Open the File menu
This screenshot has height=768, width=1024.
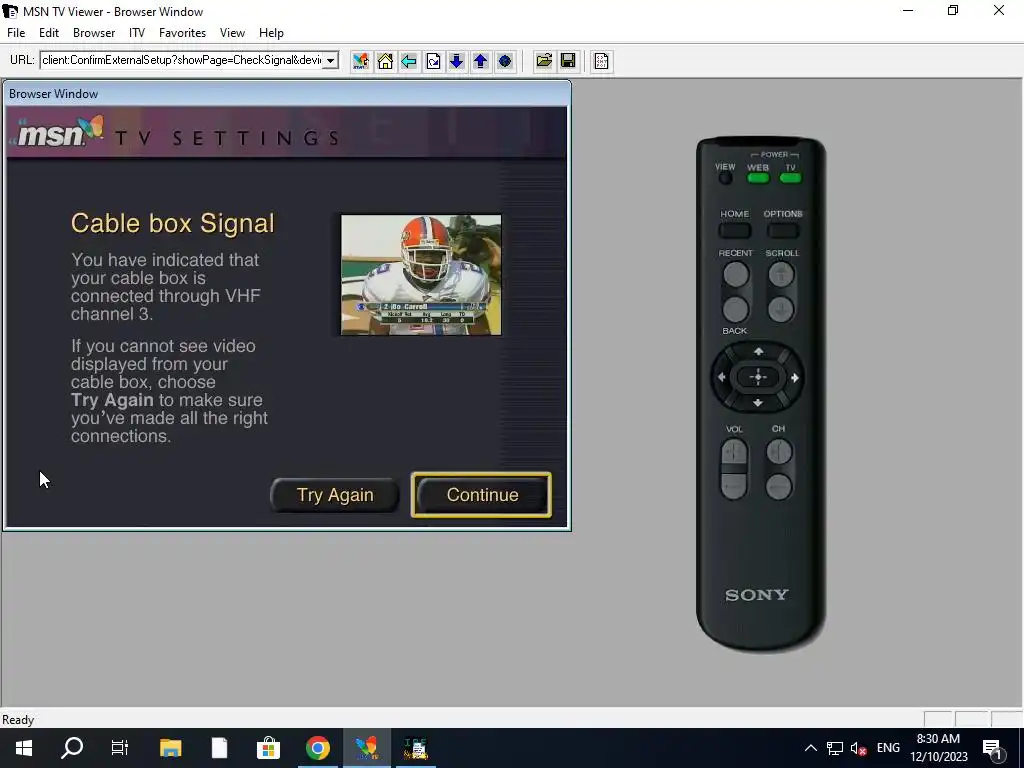16,33
